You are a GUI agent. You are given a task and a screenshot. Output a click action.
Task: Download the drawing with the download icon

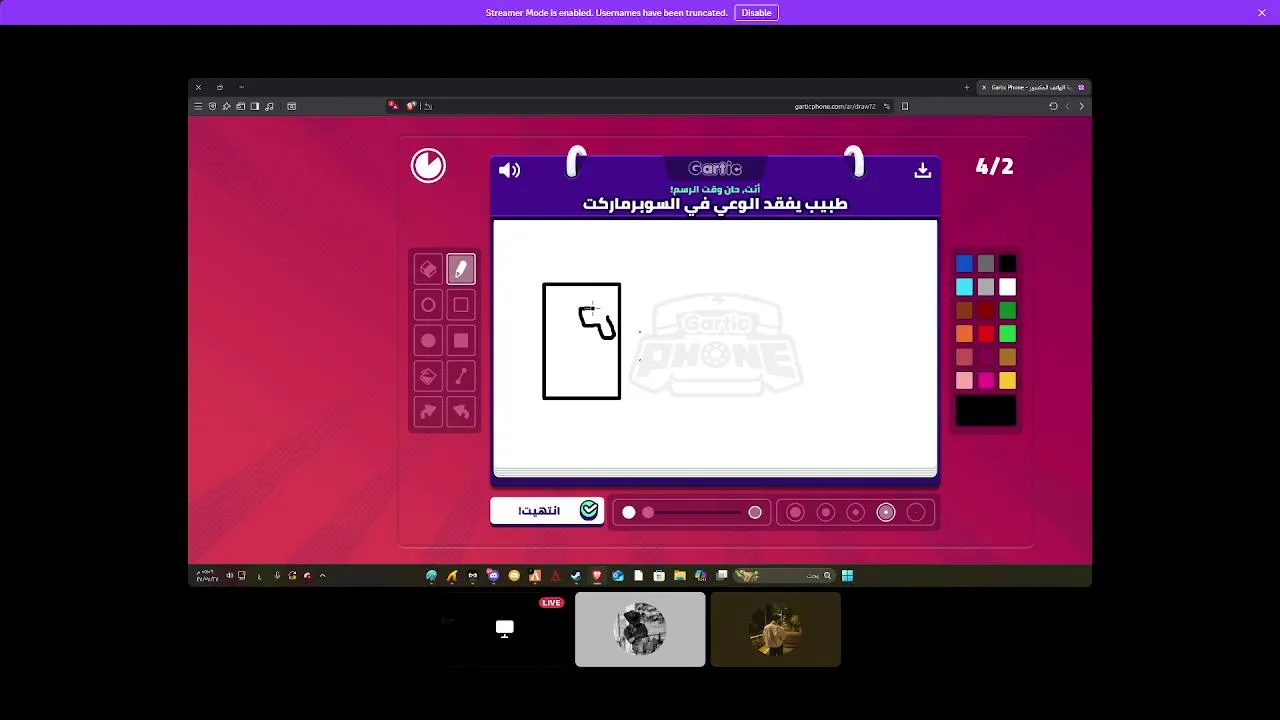click(923, 170)
